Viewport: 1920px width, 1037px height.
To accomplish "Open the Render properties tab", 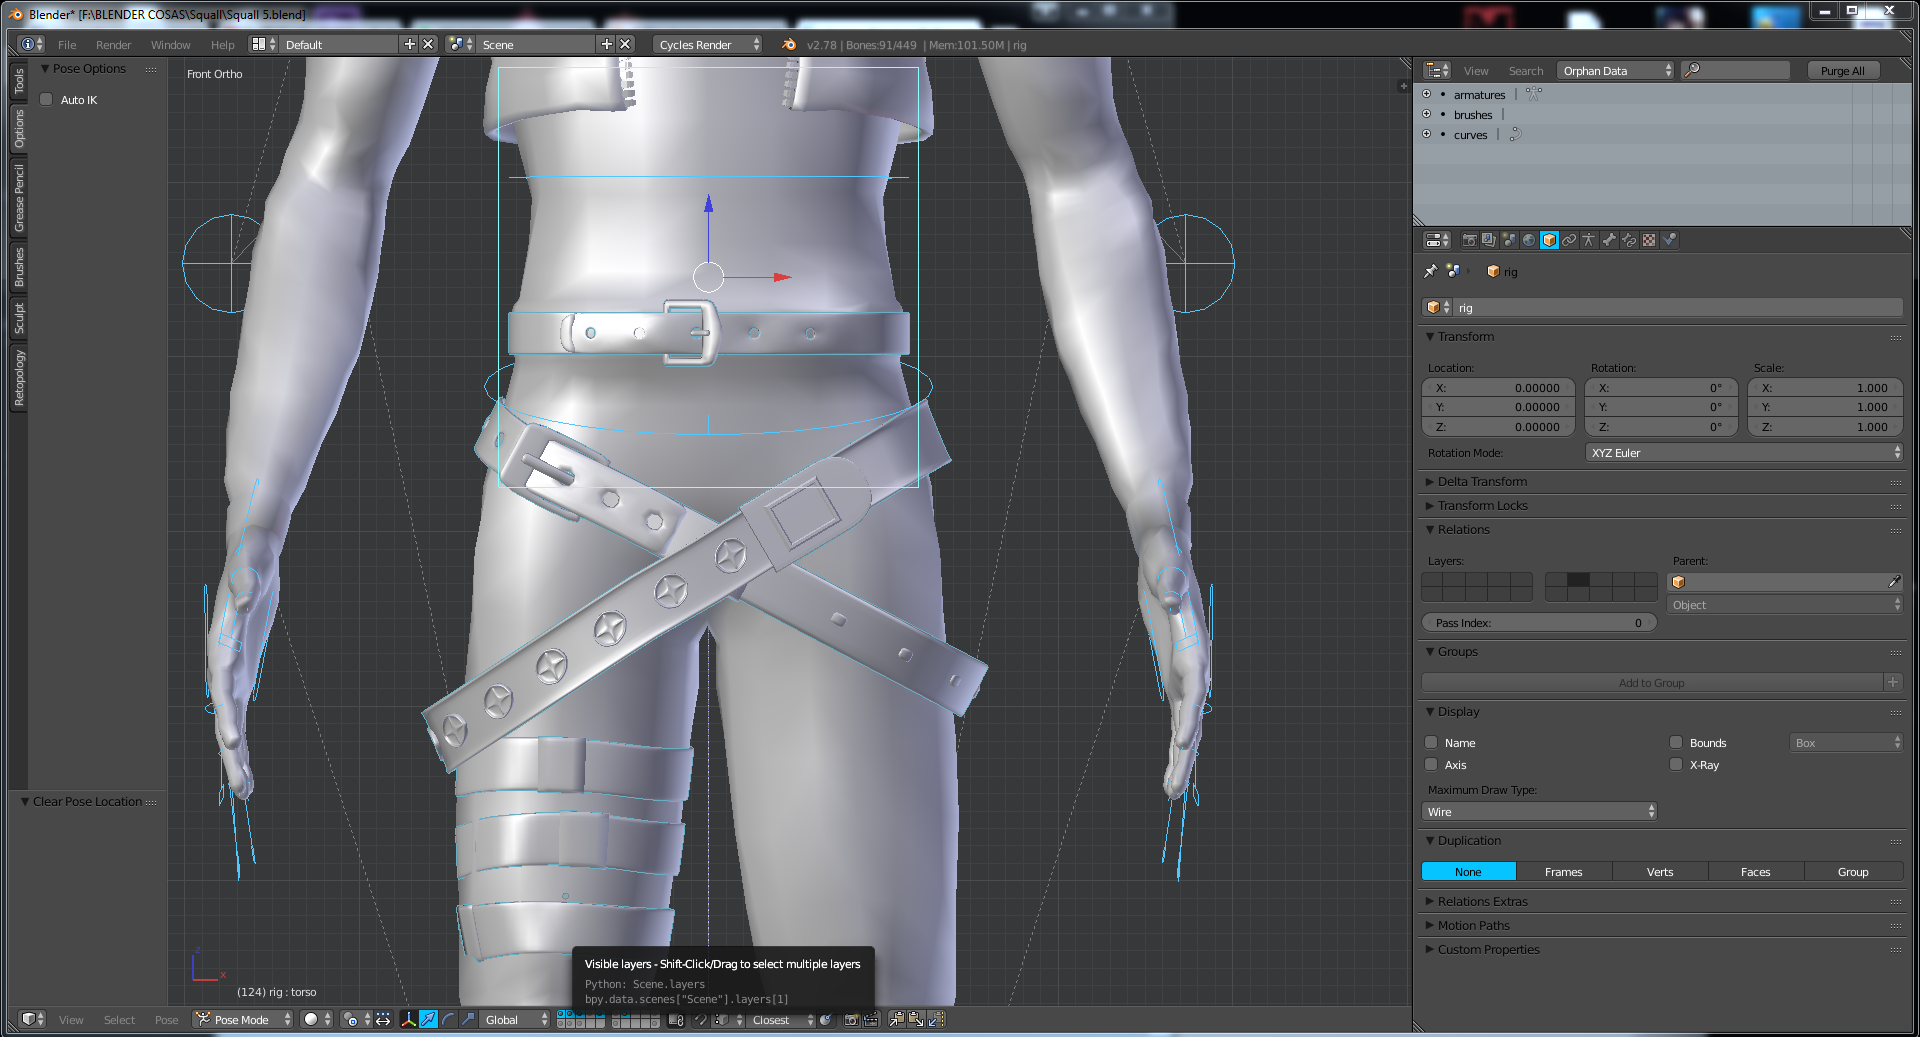I will 1469,240.
